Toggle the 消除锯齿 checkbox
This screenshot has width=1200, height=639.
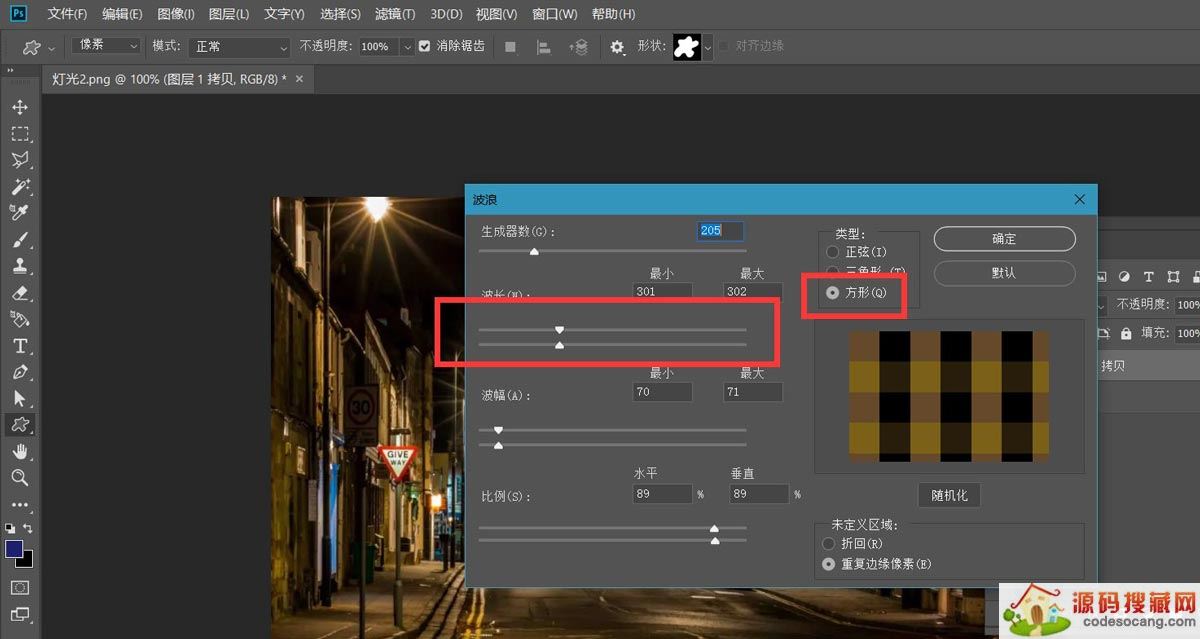point(425,46)
